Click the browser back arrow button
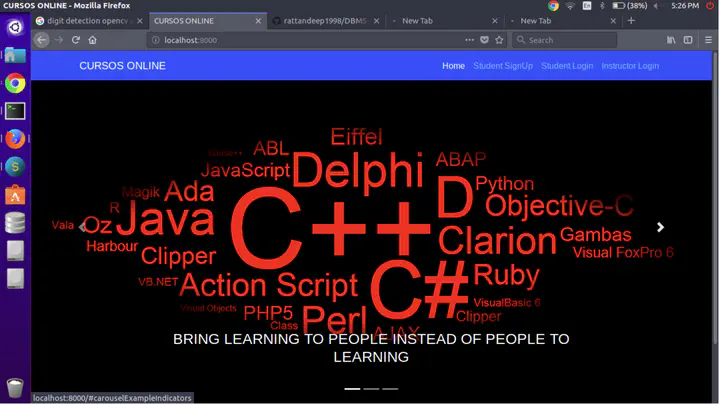The width and height of the screenshot is (720, 404). point(41,40)
